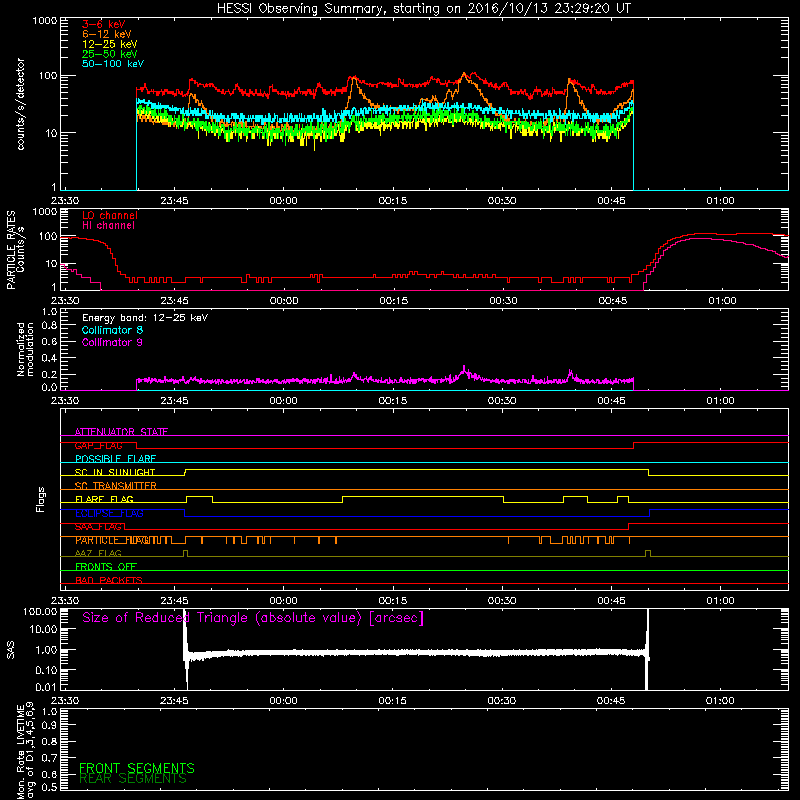Click the "SAS" y-axis label
The width and height of the screenshot is (800, 800).
[11, 650]
